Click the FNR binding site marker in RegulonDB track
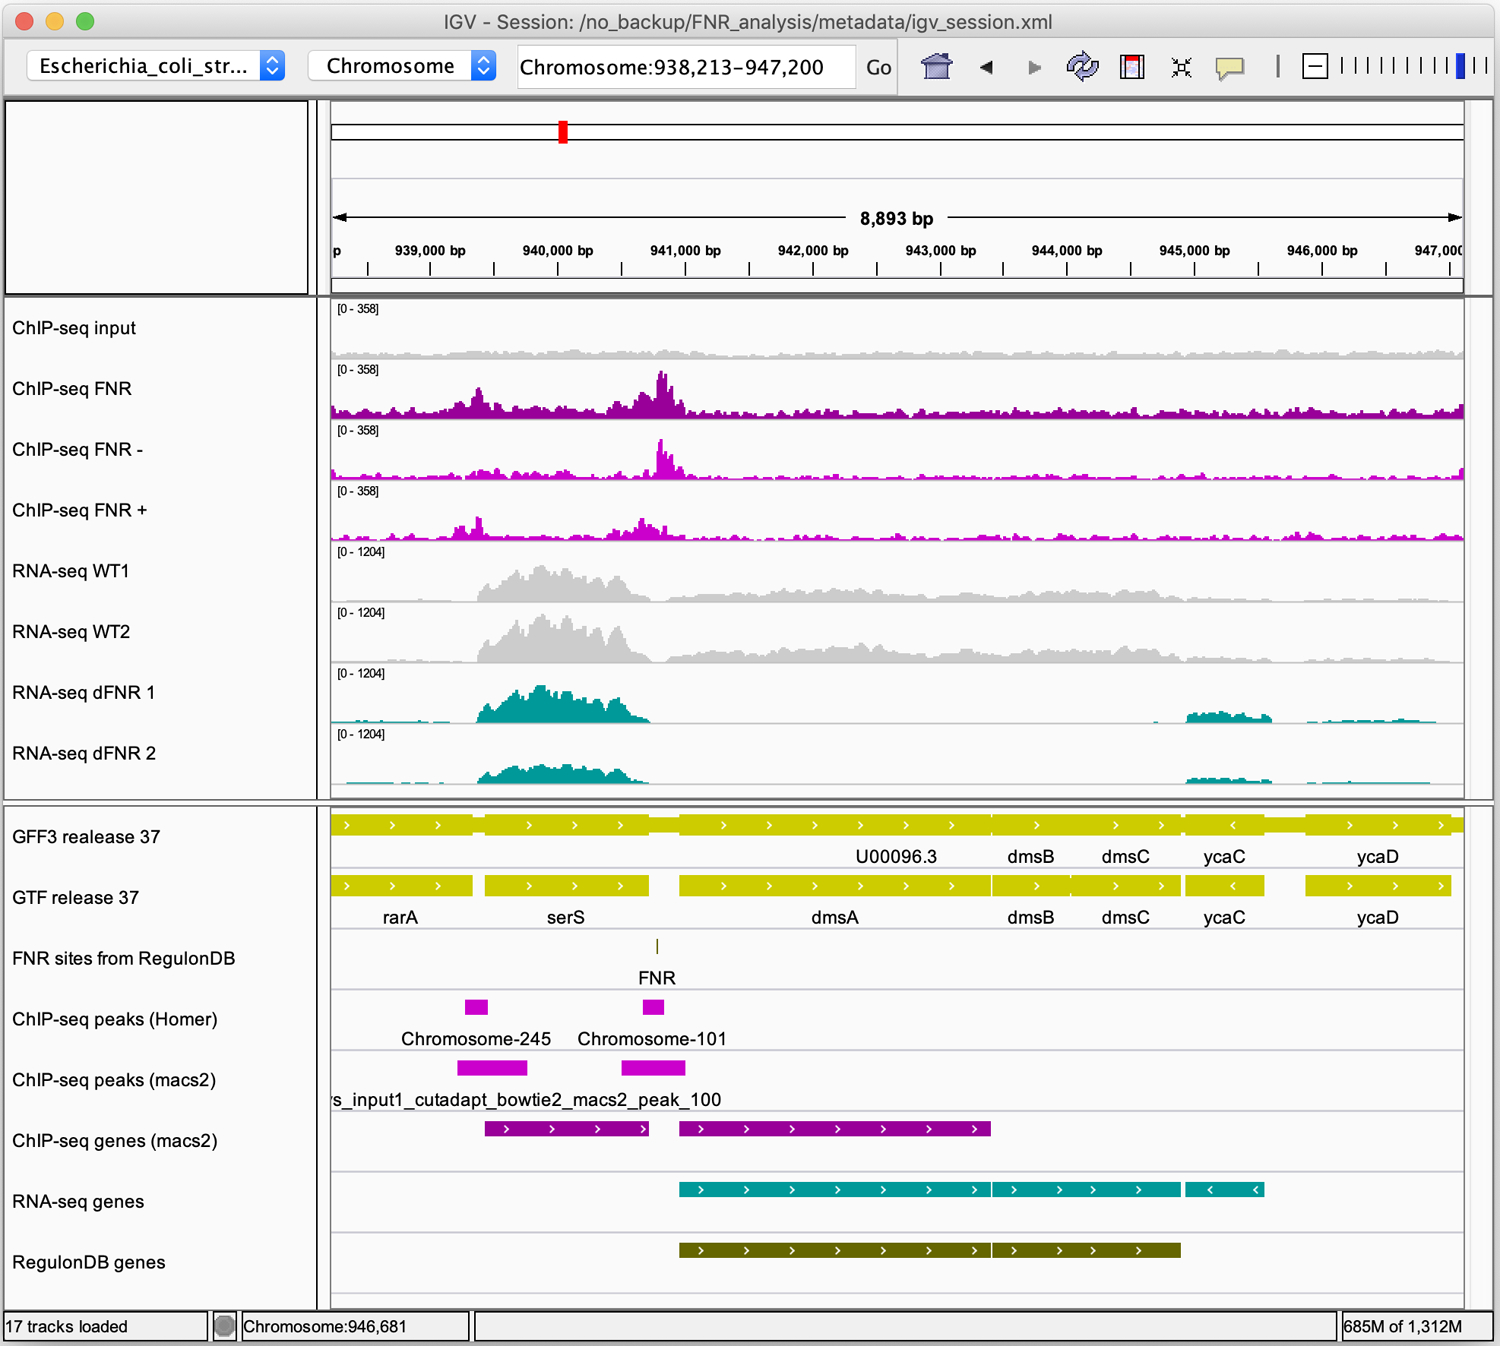Viewport: 1500px width, 1346px height. coord(657,946)
